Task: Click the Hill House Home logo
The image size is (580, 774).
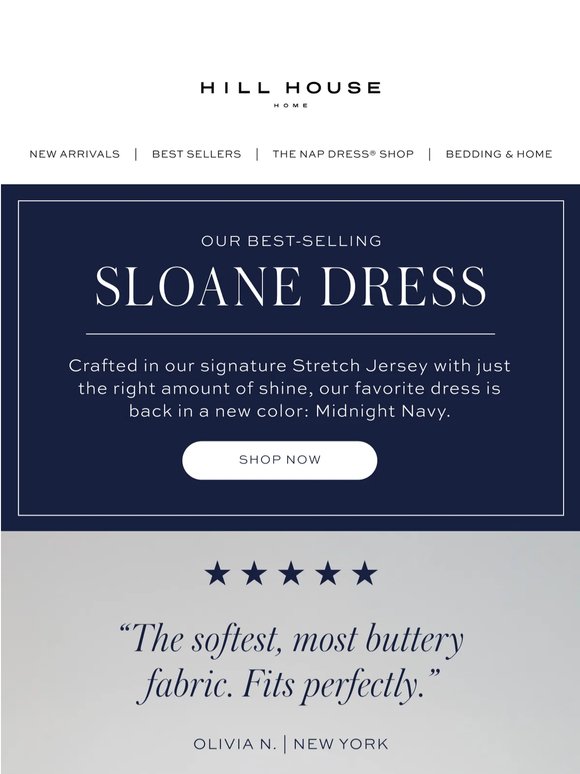Action: 290,94
